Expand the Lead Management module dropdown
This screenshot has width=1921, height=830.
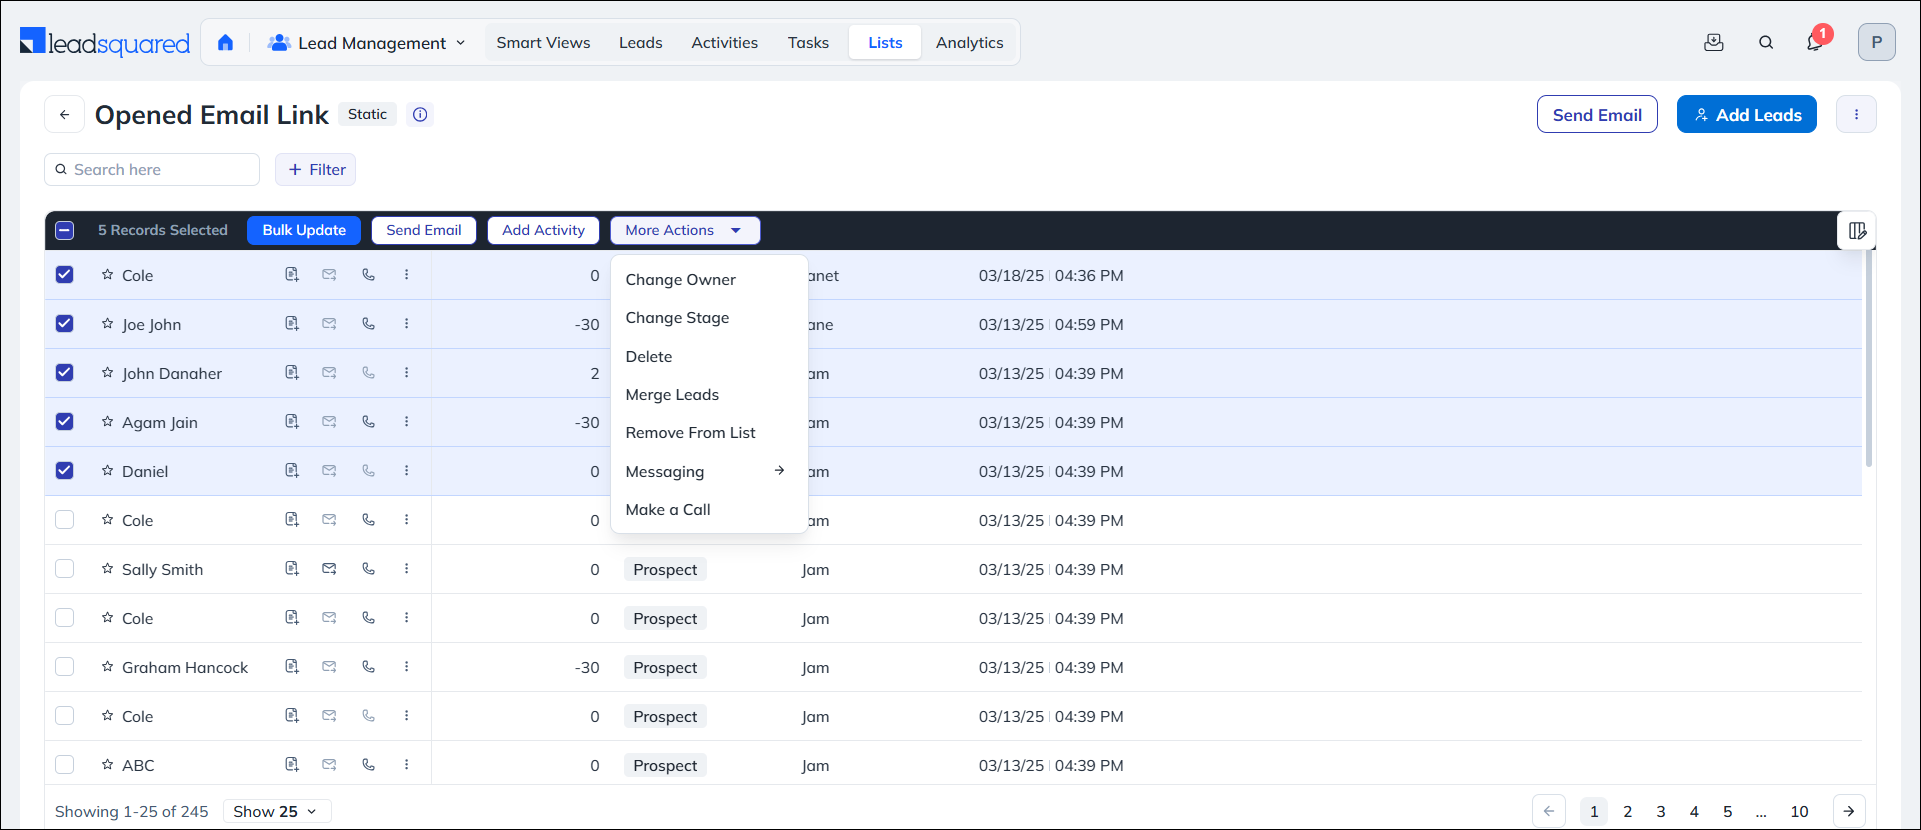point(367,43)
